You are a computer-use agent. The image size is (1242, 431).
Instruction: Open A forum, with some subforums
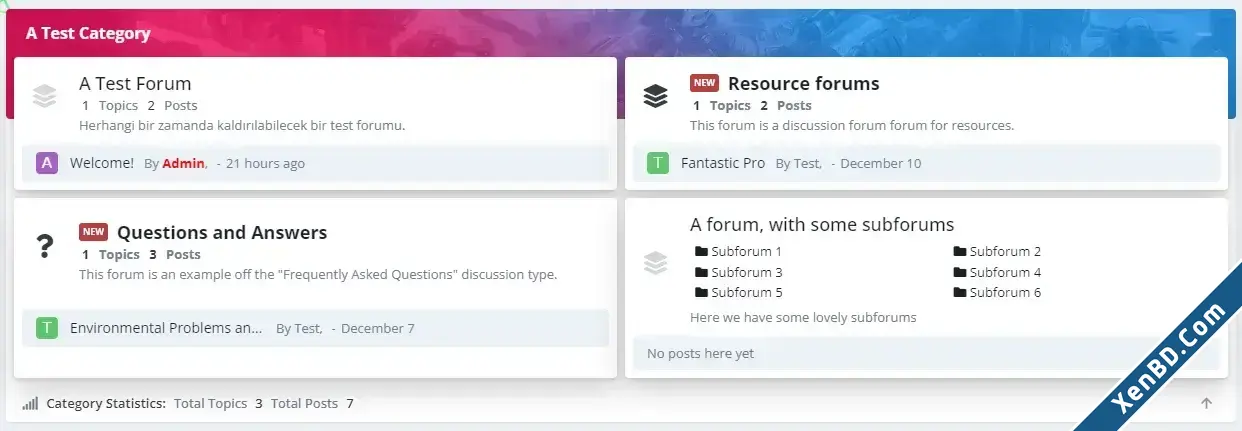[822, 224]
